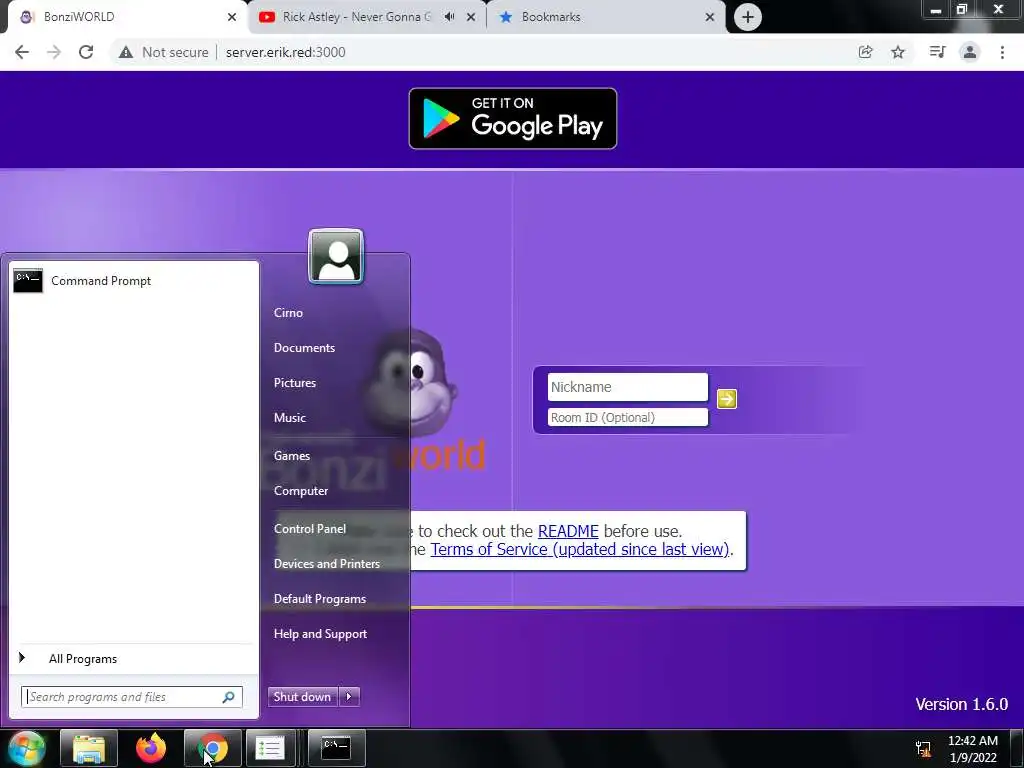Open File Explorer from the taskbar
This screenshot has width=1024, height=768.
coord(89,748)
